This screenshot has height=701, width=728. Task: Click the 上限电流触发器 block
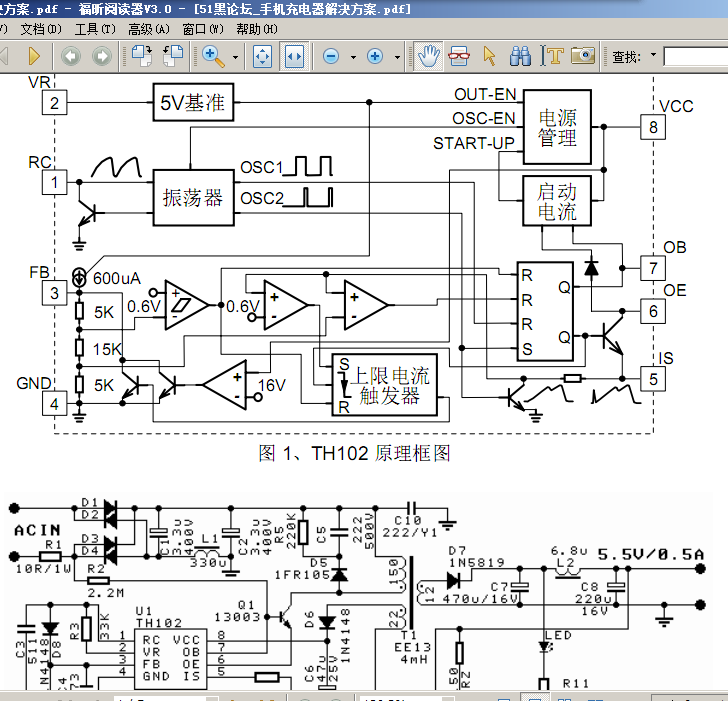[384, 385]
